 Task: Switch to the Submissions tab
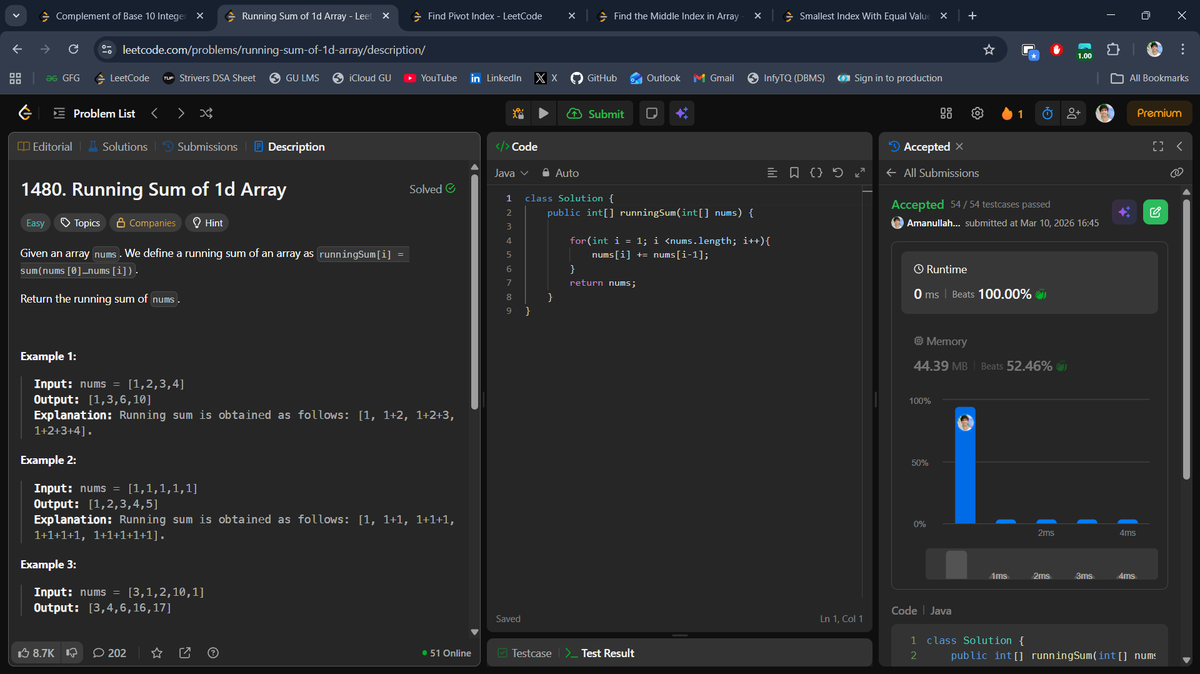[200, 147]
